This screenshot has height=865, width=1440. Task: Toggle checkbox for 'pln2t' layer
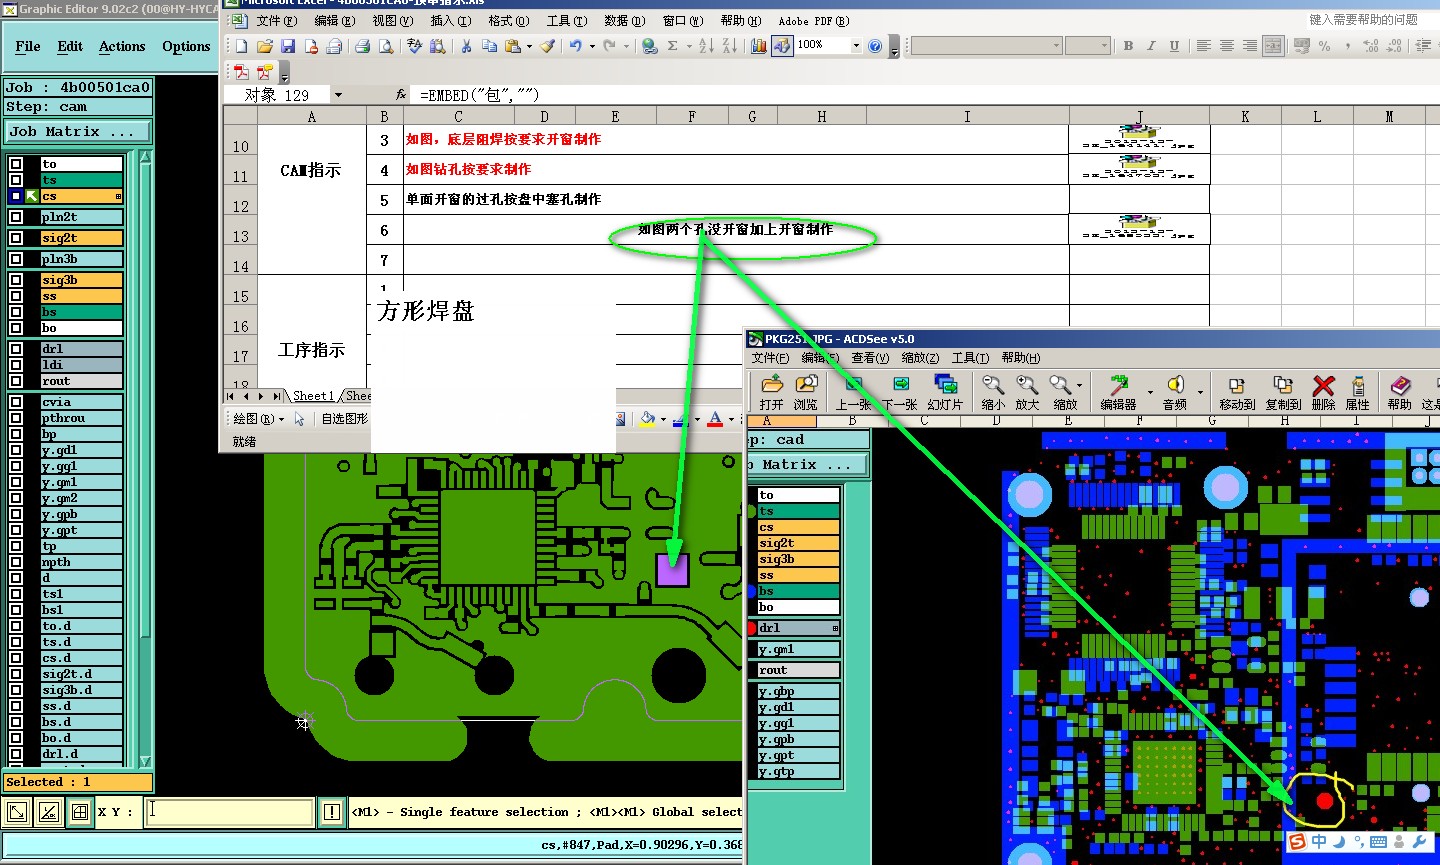tap(16, 217)
